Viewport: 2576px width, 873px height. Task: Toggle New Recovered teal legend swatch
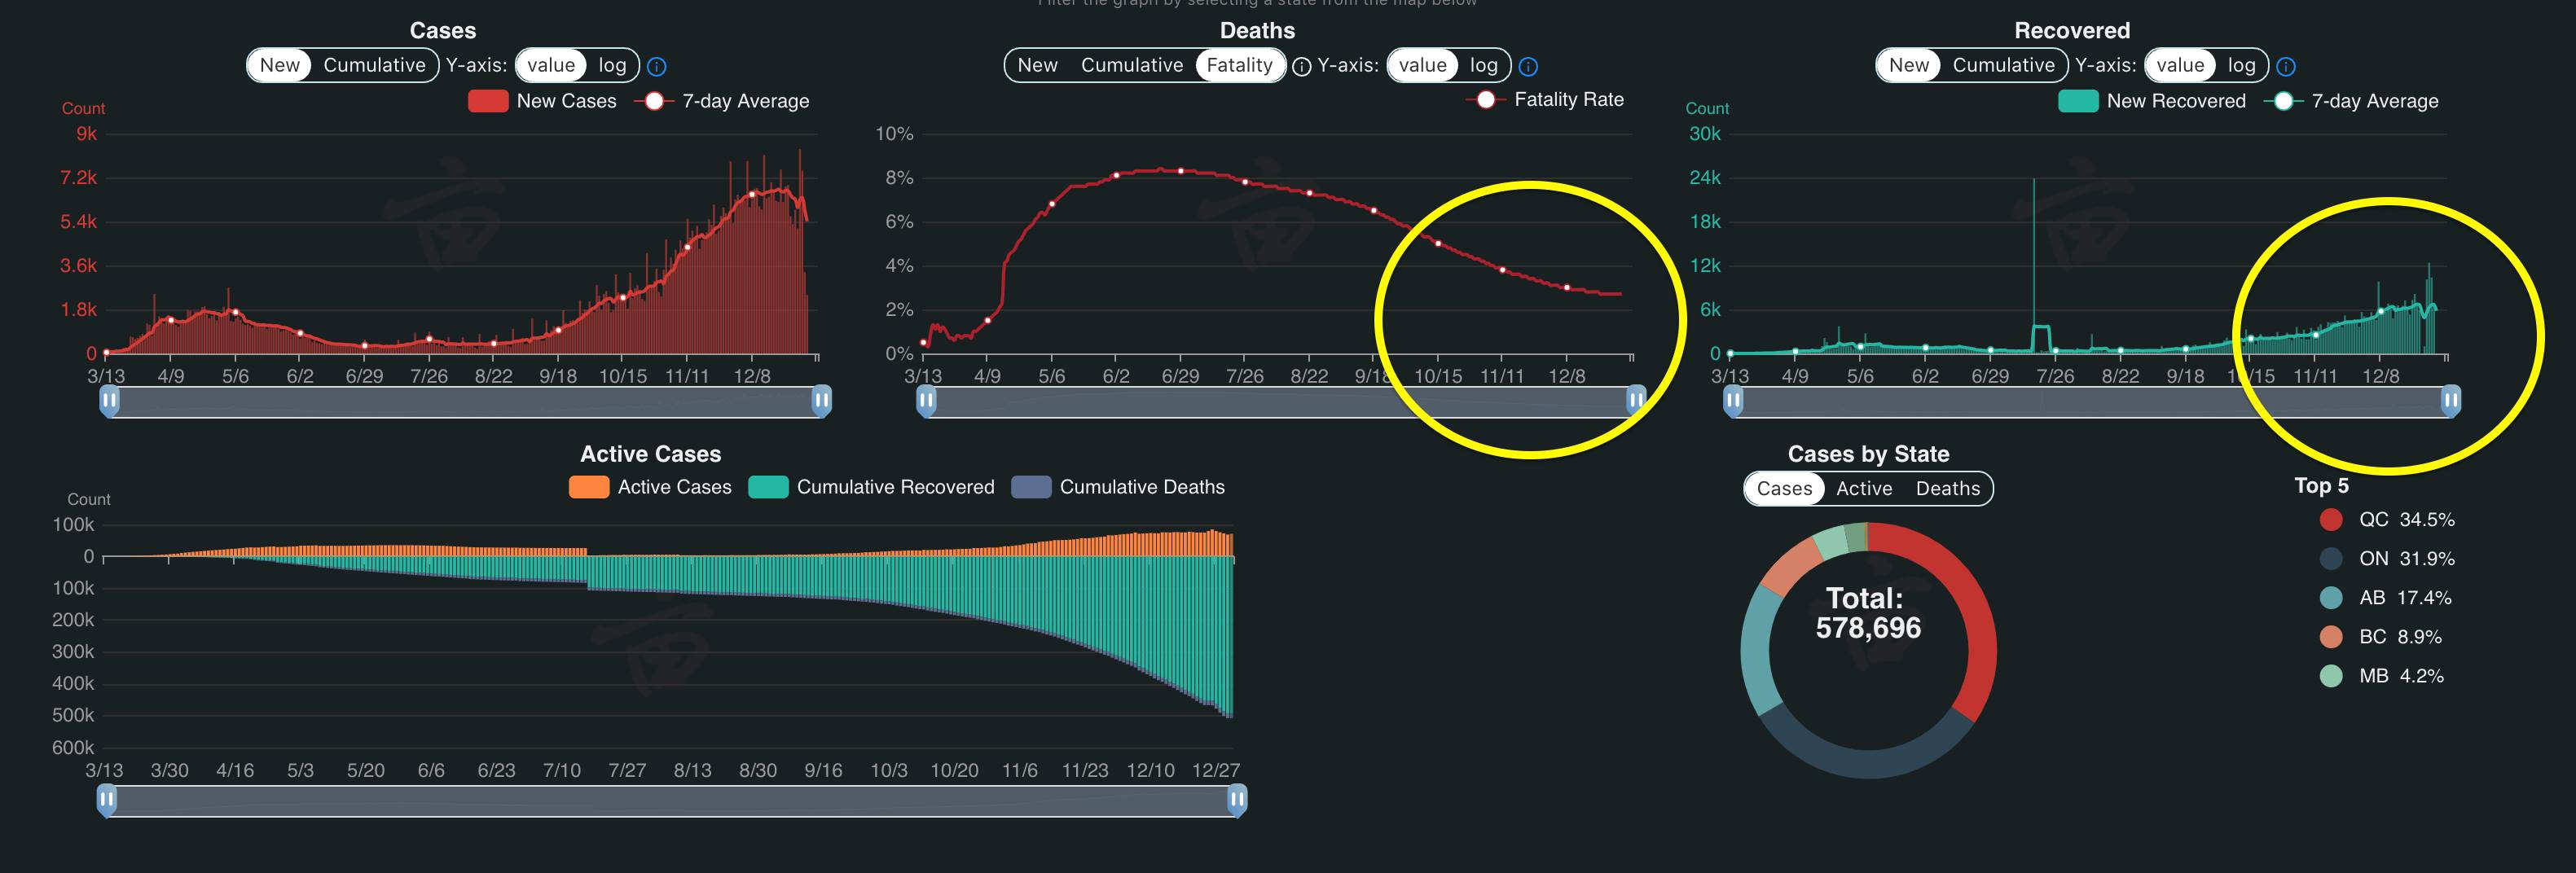[2078, 101]
